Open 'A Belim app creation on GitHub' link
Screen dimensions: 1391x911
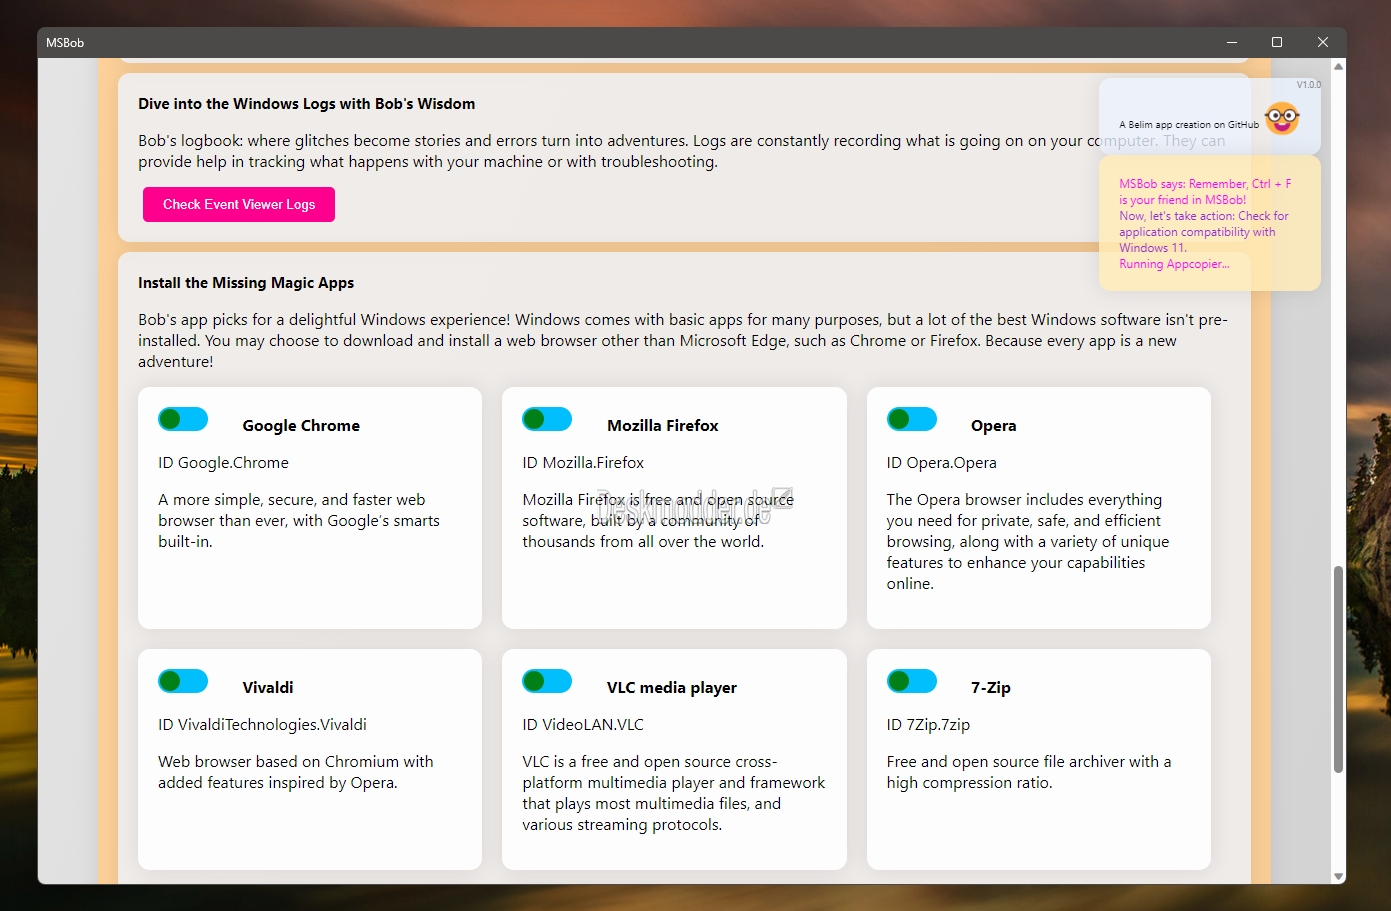pos(1188,125)
